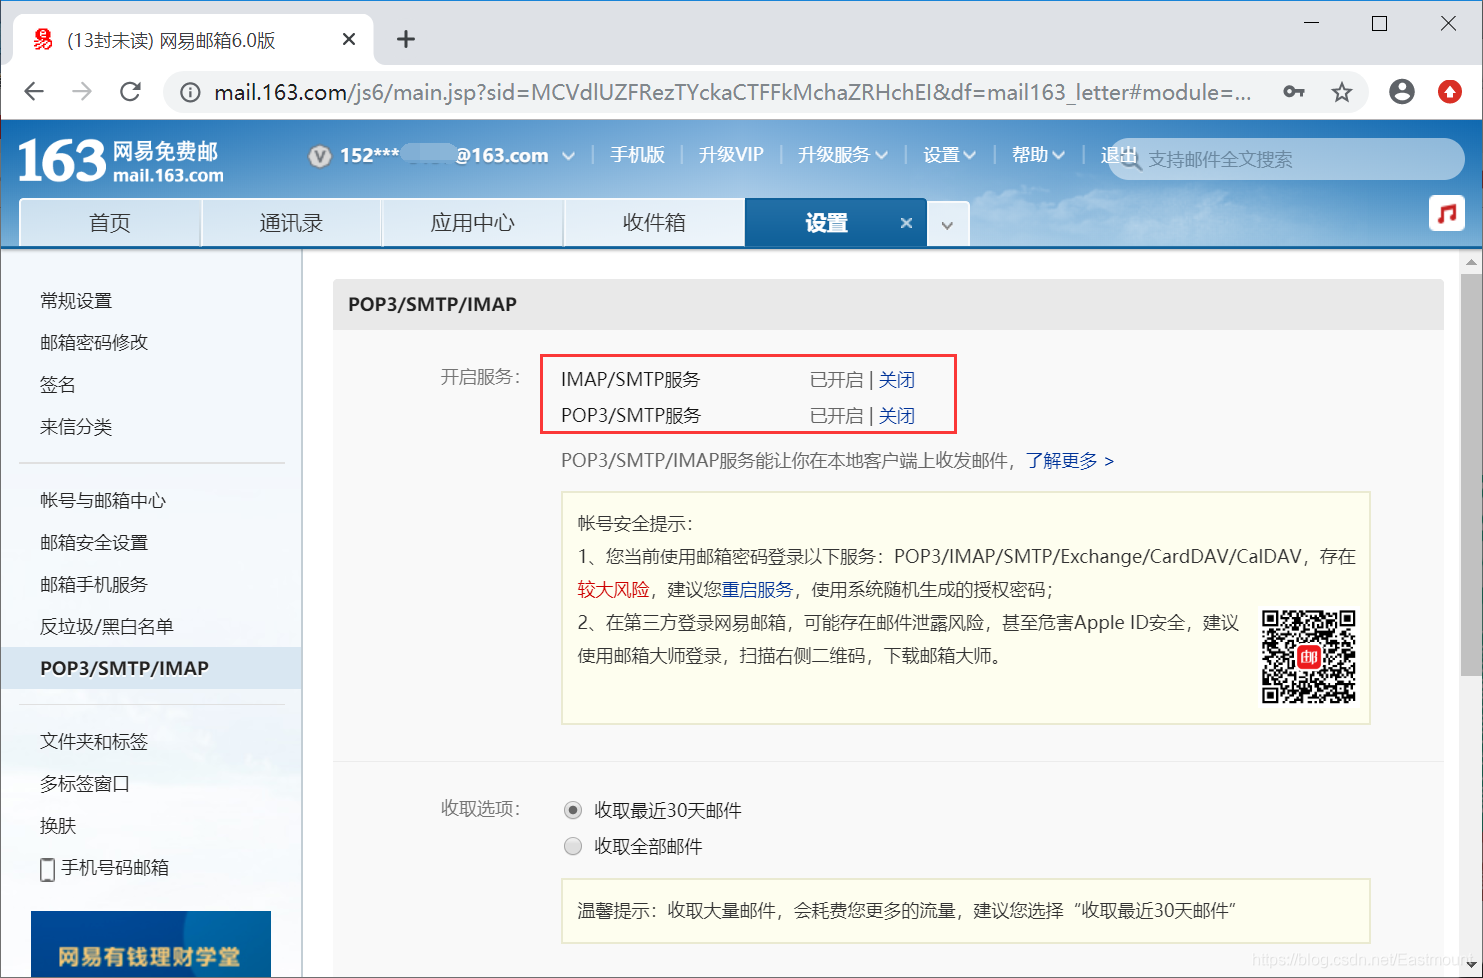Close the 网易邮箱6.0版 browser tab
Viewport: 1483px width, 978px height.
coord(349,39)
